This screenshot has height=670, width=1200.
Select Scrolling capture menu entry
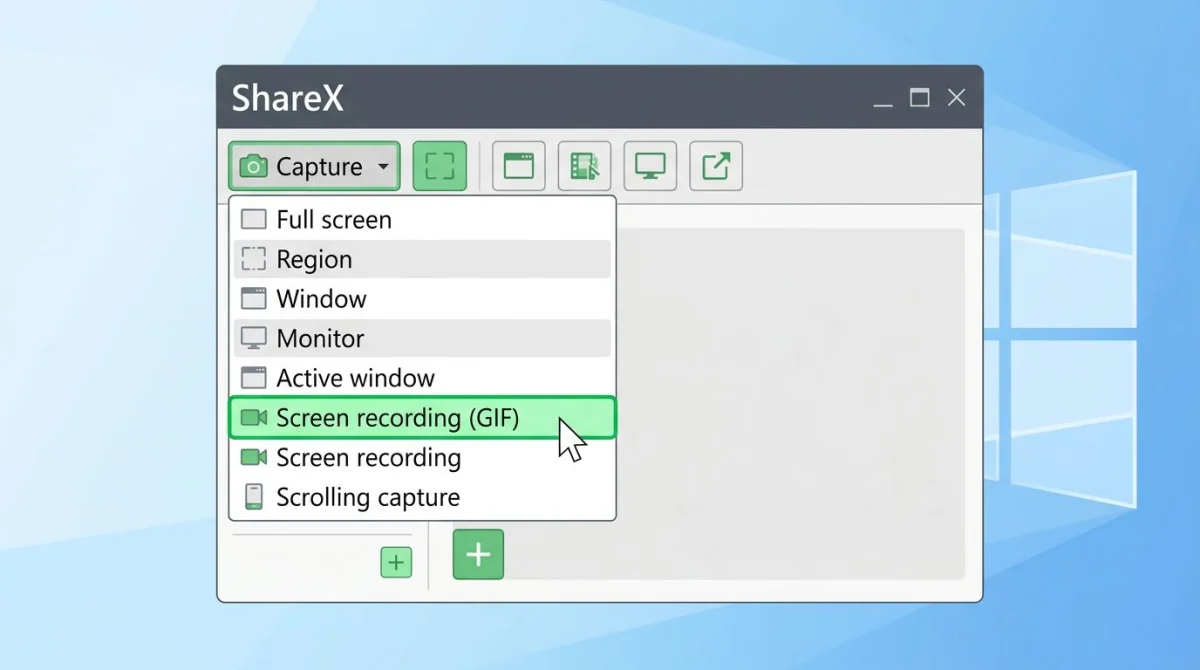422,497
